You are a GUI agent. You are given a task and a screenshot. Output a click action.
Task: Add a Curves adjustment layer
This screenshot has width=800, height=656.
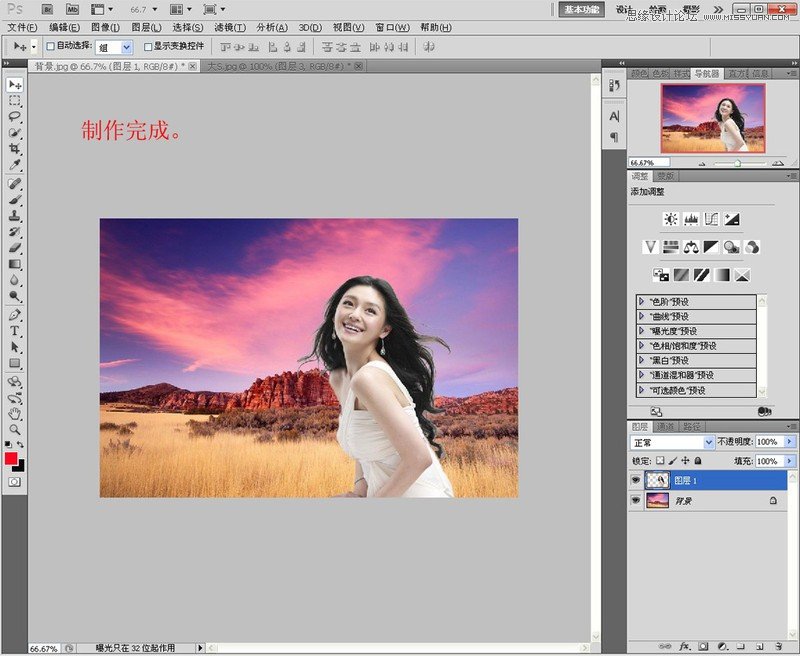711,218
